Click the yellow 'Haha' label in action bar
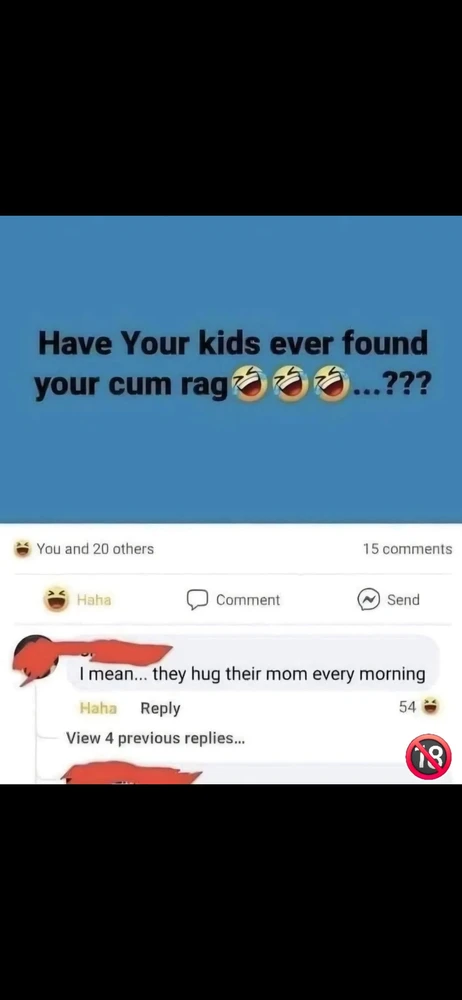462x1000 pixels. point(94,599)
